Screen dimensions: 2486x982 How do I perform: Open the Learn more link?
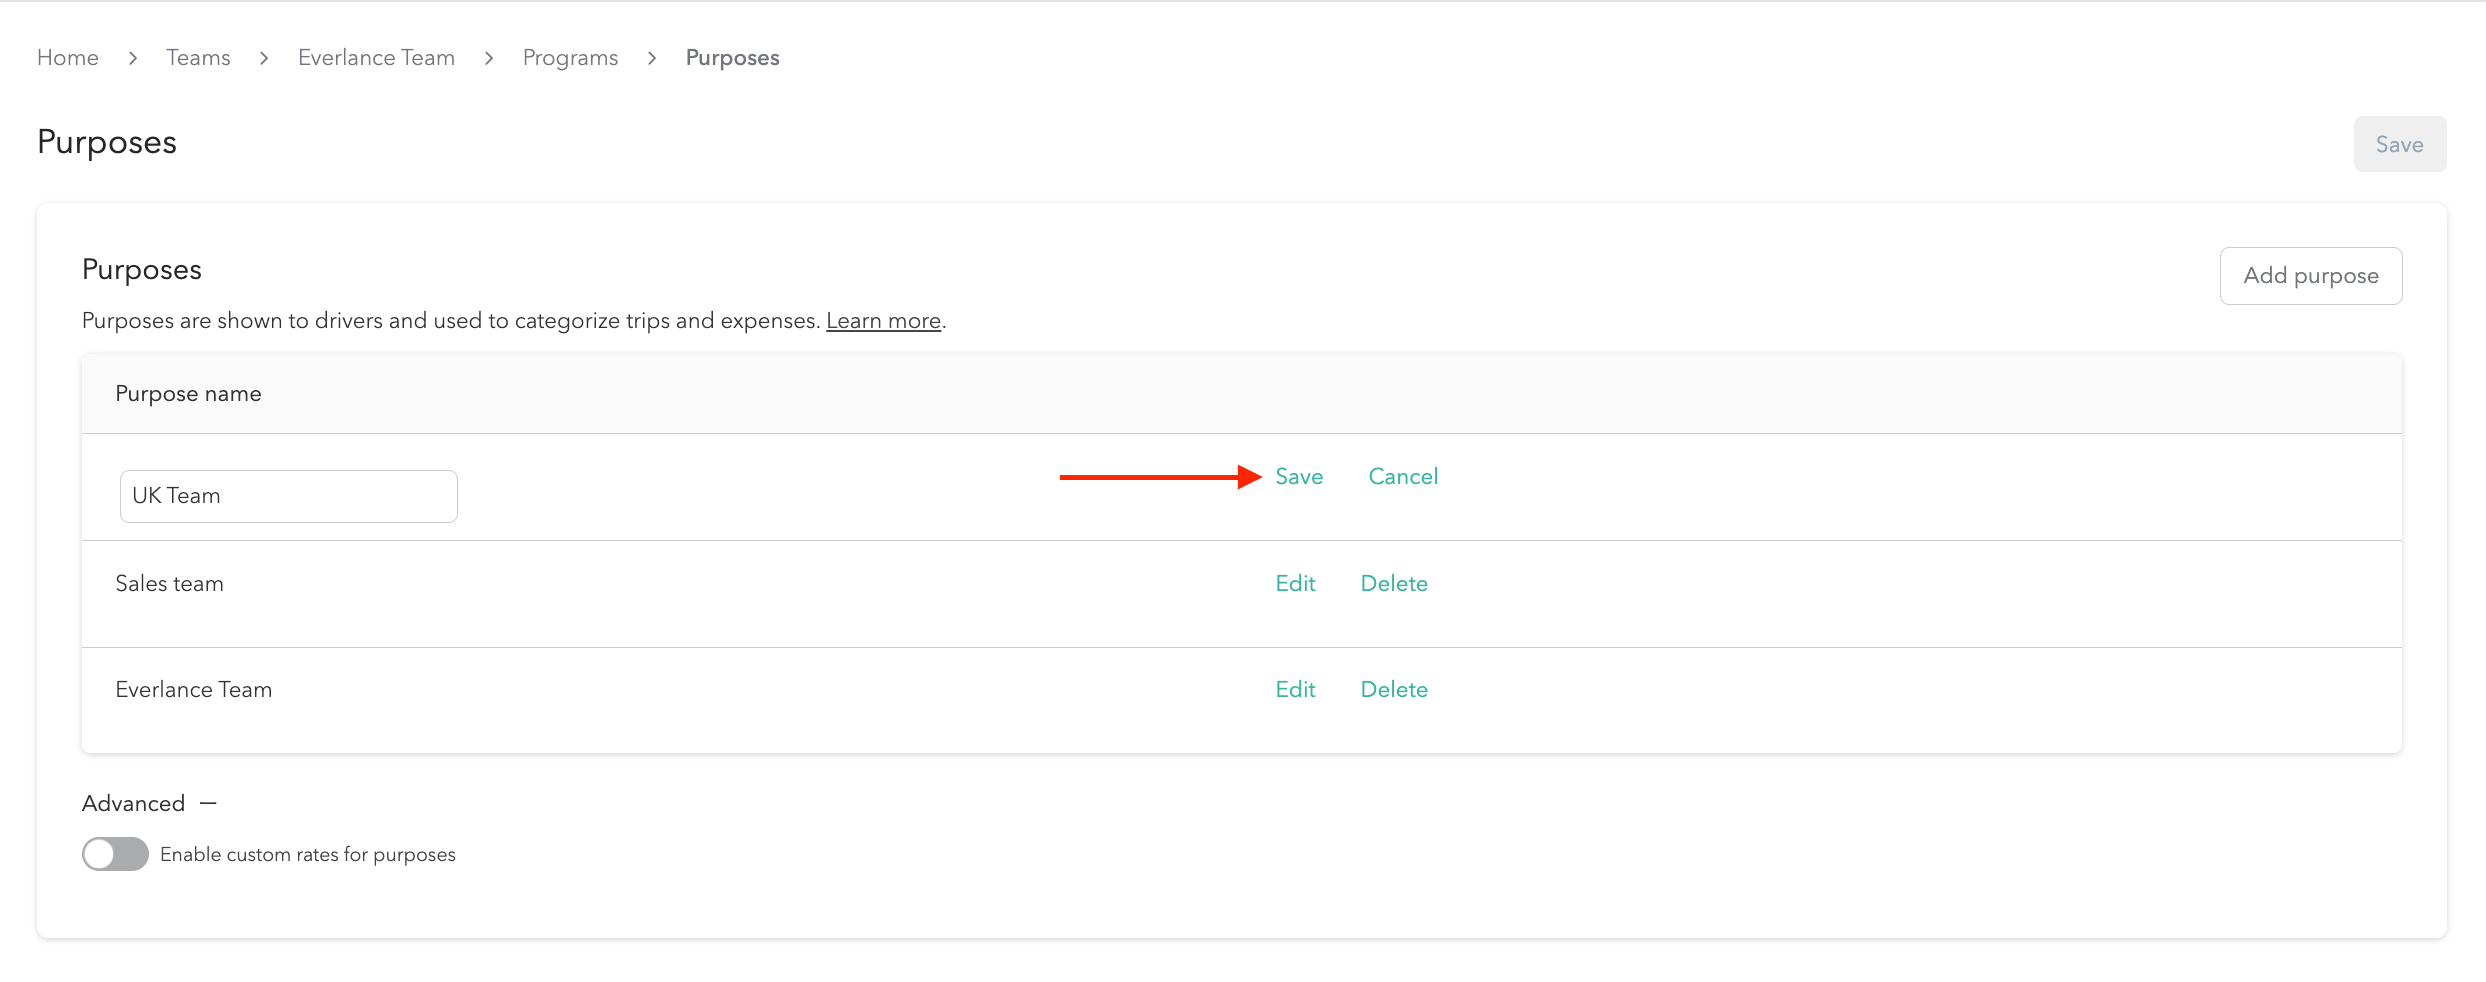(x=883, y=321)
